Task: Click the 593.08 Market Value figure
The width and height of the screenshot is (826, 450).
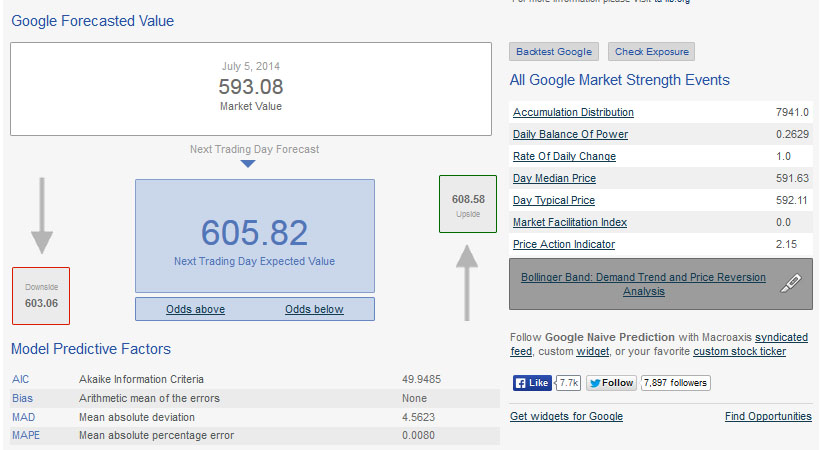Action: pos(251,87)
